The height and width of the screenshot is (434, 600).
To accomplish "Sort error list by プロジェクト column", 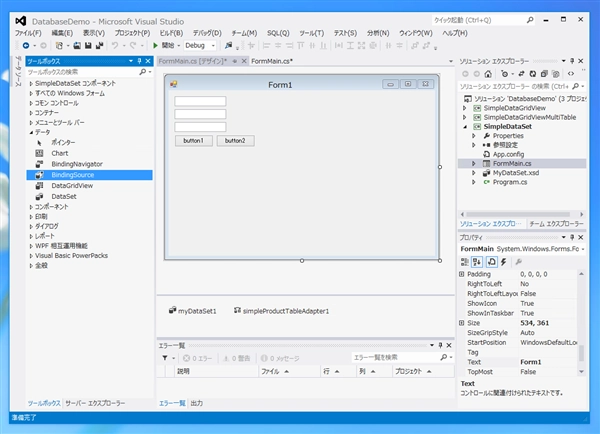I will click(423, 371).
